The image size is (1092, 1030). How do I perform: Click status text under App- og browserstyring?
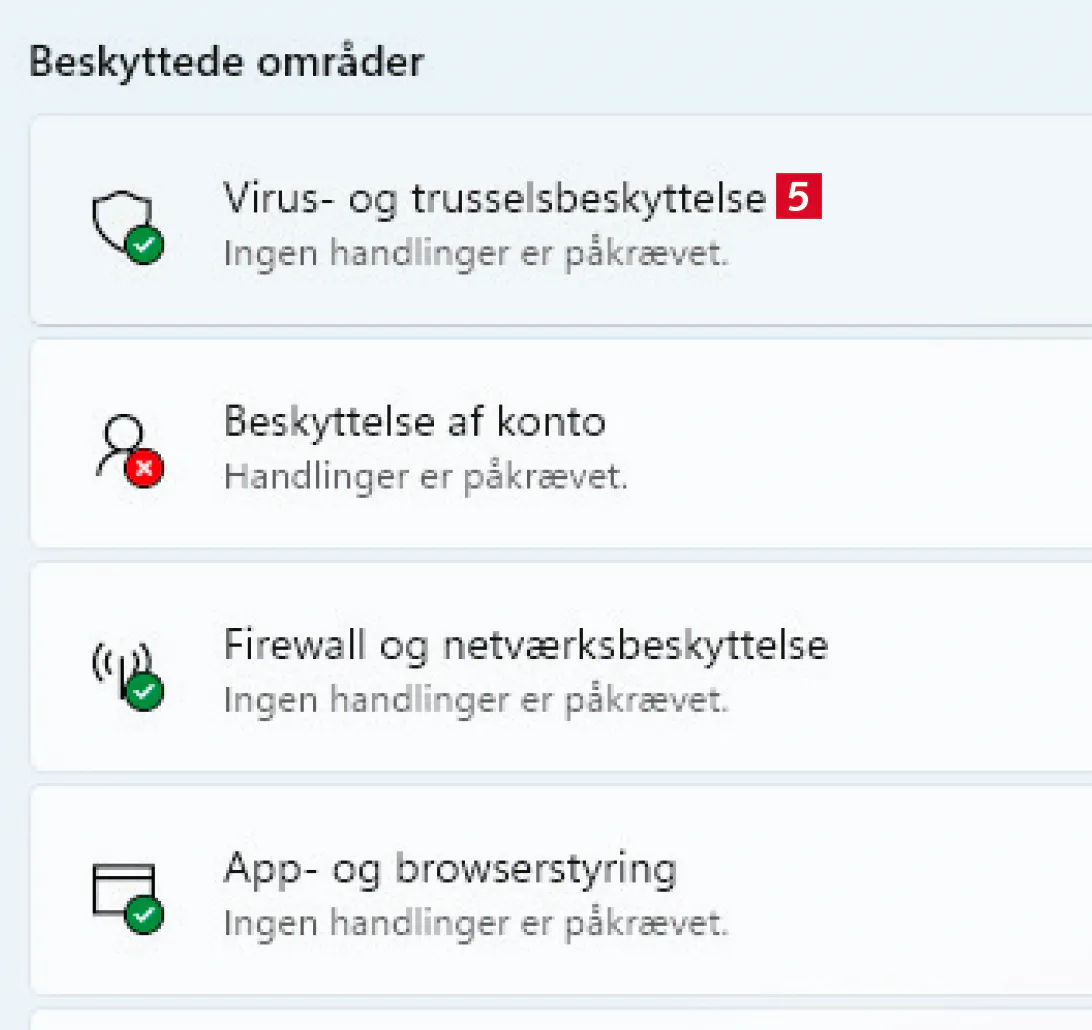pyautogui.click(x=476, y=923)
